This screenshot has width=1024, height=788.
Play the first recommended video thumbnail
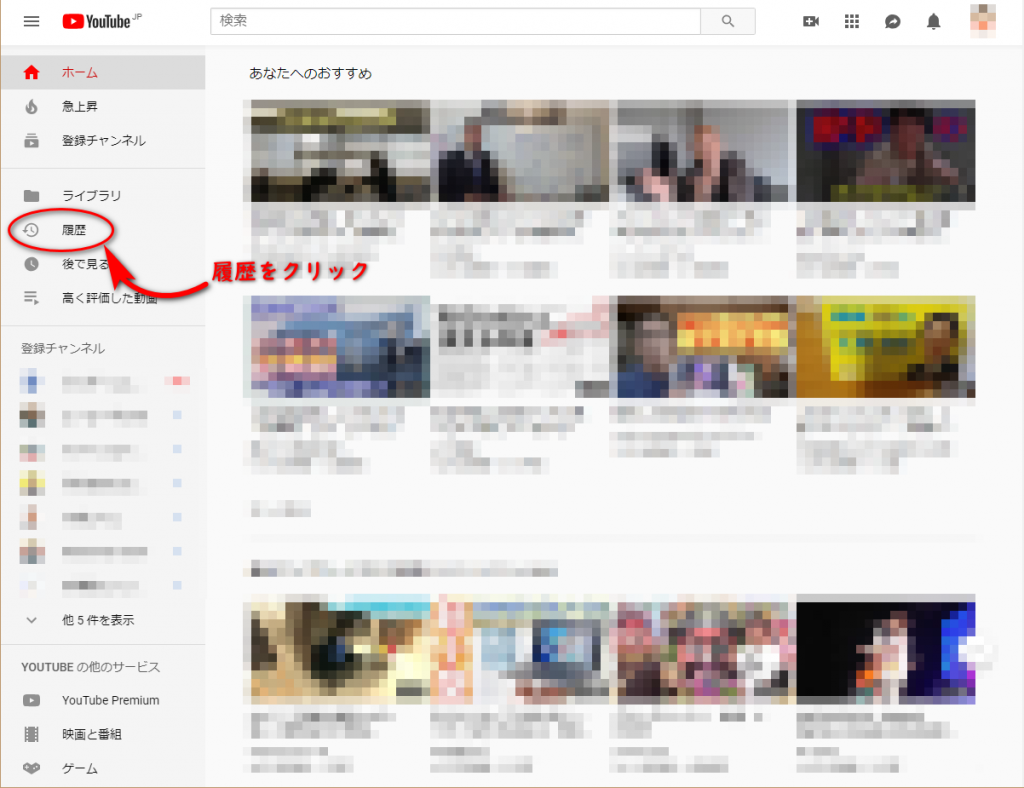pos(339,151)
